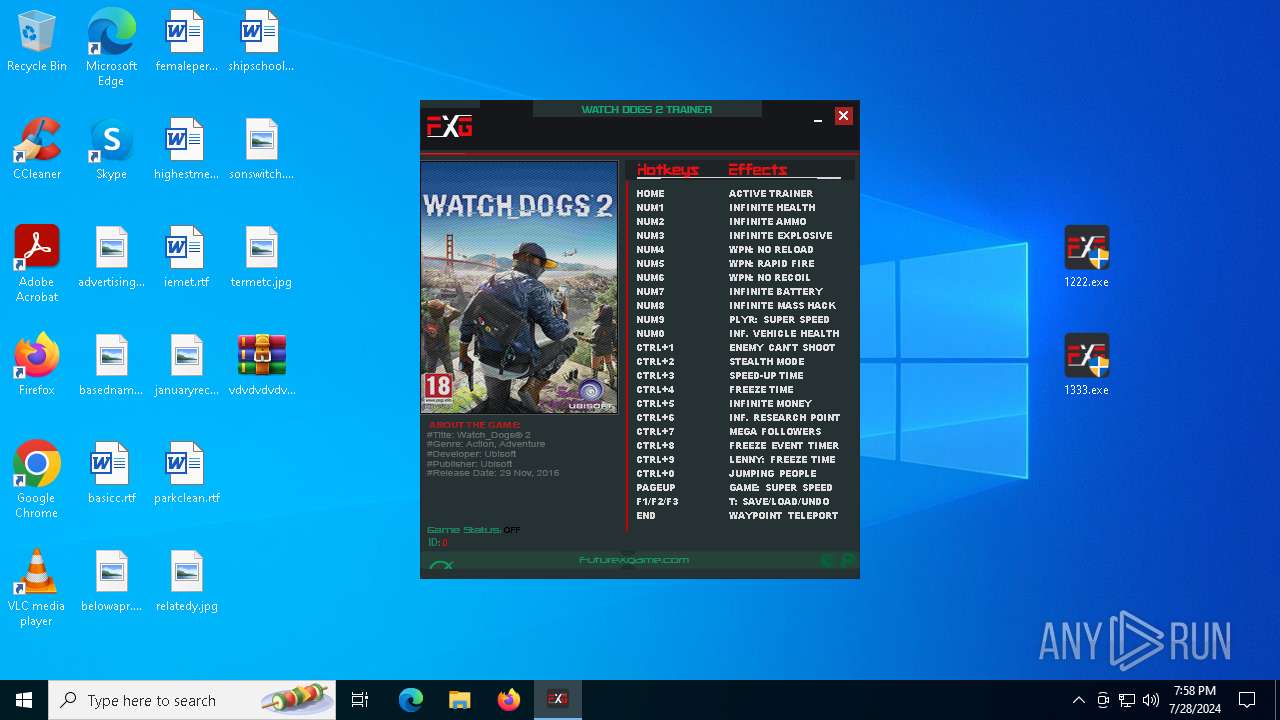Click the INFINITE HEALTH effect text
1280x720 pixels.
(x=772, y=208)
